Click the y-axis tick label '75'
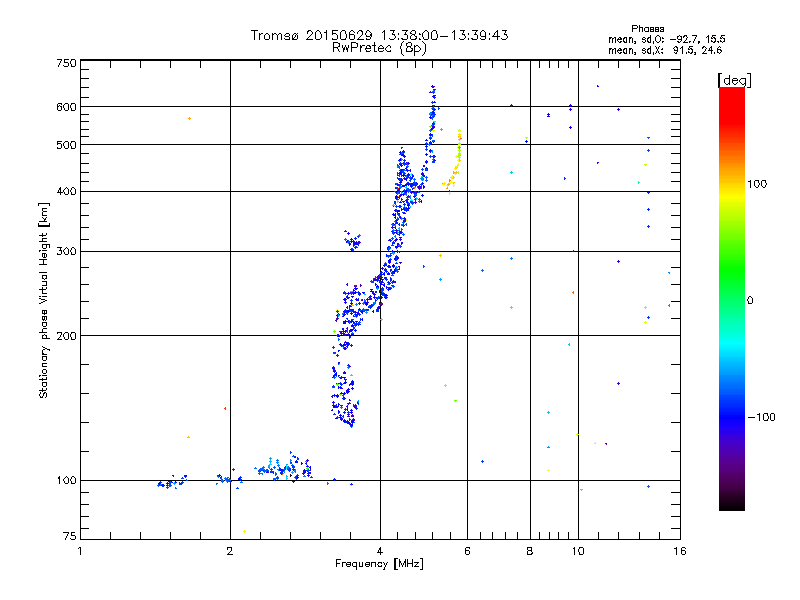This screenshot has height=600, width=800. [69, 536]
